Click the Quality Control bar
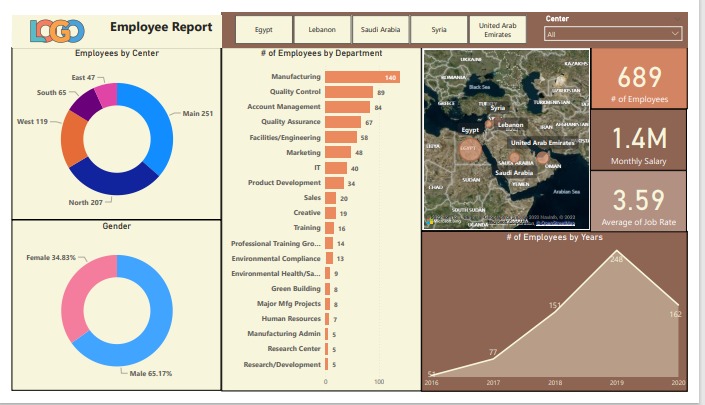This screenshot has width=705, height=405. pyautogui.click(x=349, y=92)
